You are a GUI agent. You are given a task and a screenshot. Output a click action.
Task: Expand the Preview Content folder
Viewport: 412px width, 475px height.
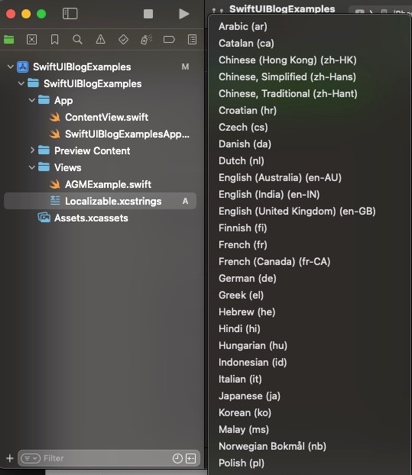(x=32, y=150)
